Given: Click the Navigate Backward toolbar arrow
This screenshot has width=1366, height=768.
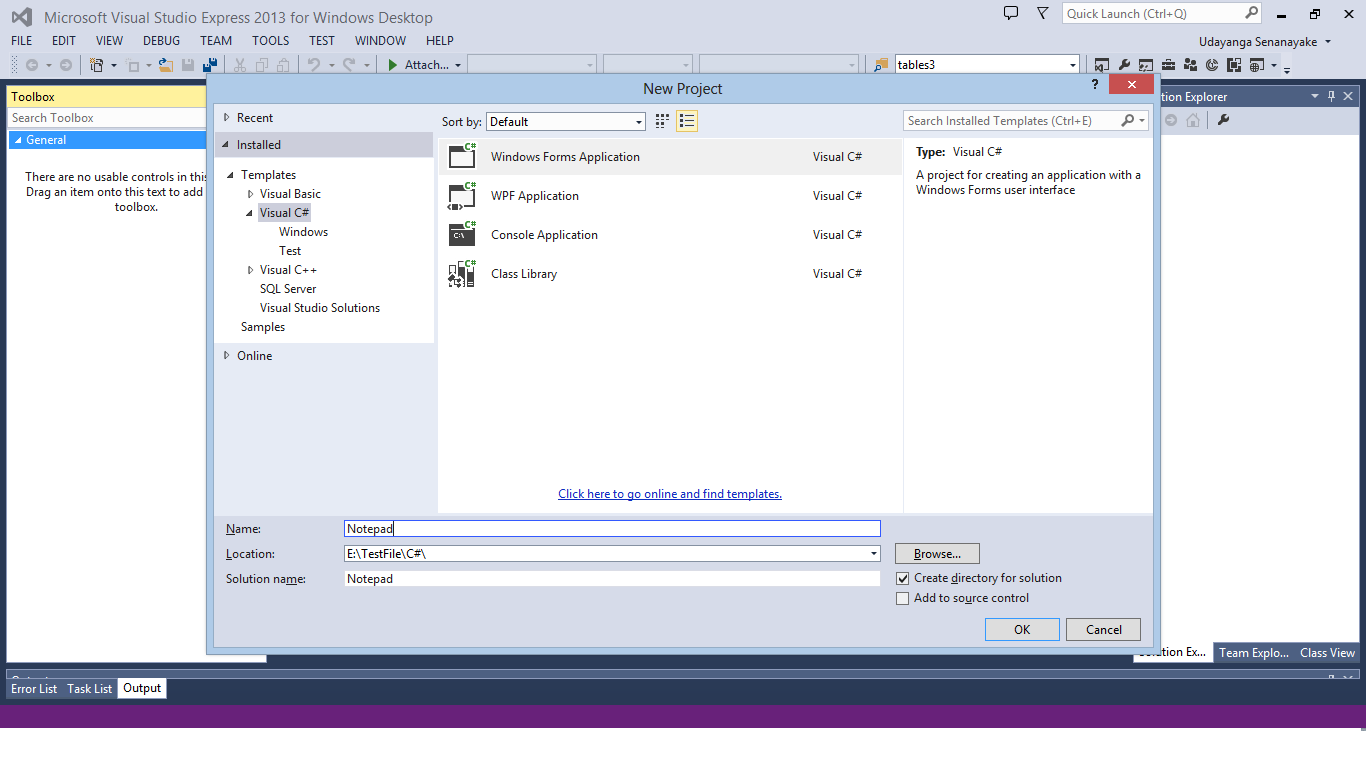Looking at the screenshot, I should pyautogui.click(x=32, y=65).
